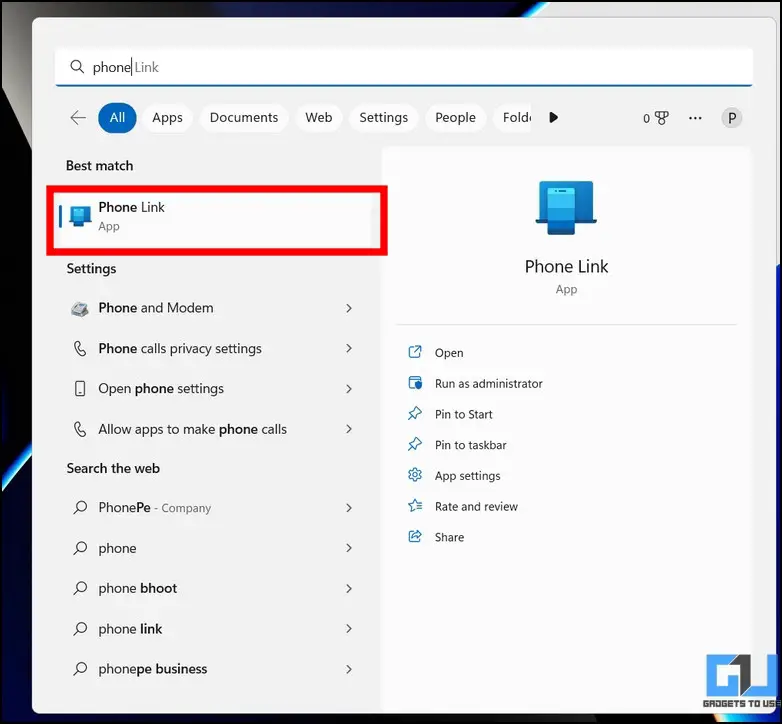Click the Phone Link title in details pane
The width and height of the screenshot is (782, 724).
point(566,267)
